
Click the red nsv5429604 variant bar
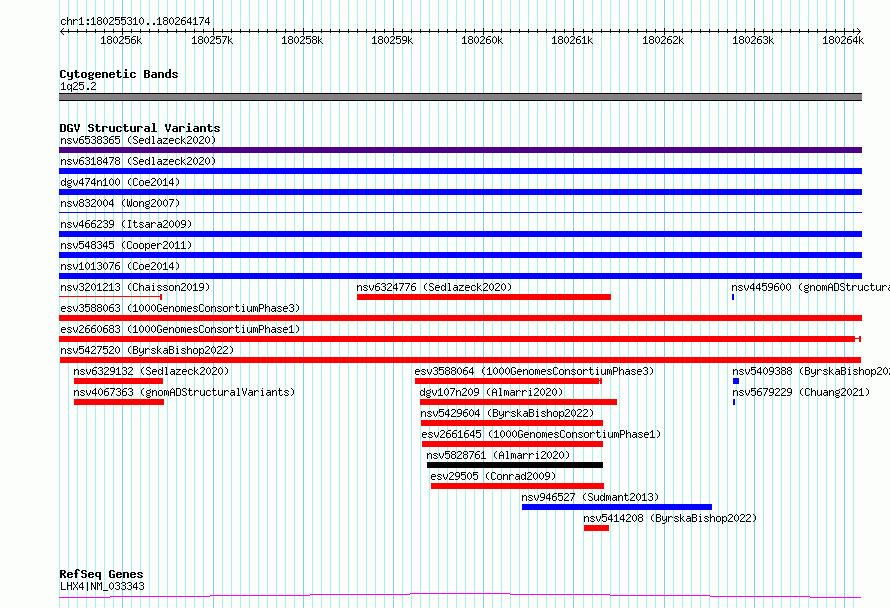pos(512,423)
